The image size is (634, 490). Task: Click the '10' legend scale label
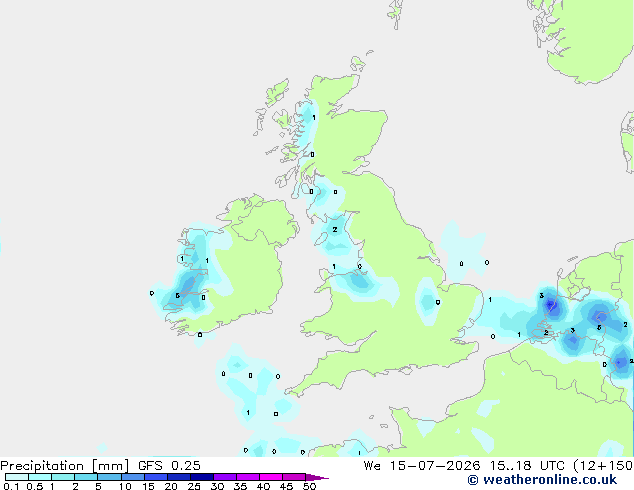point(125,486)
